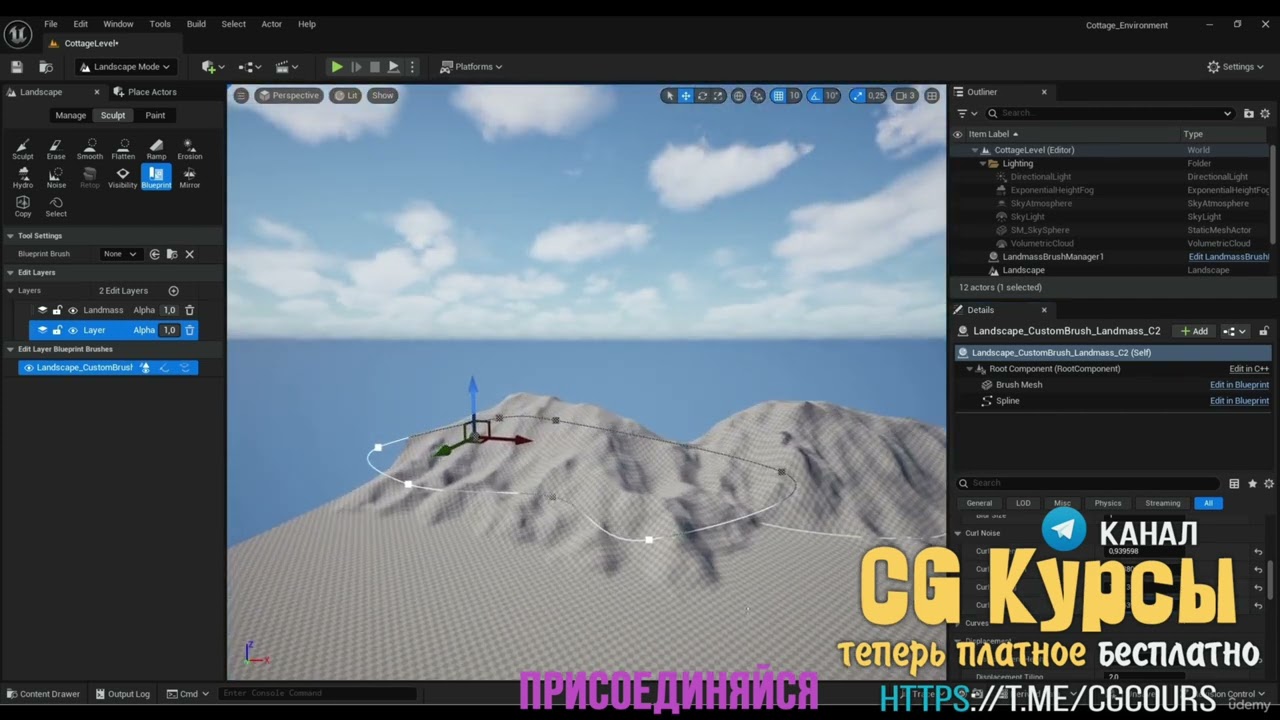Select the Sculpt brush tool
Viewport: 1280px width, 720px height.
(x=22, y=149)
